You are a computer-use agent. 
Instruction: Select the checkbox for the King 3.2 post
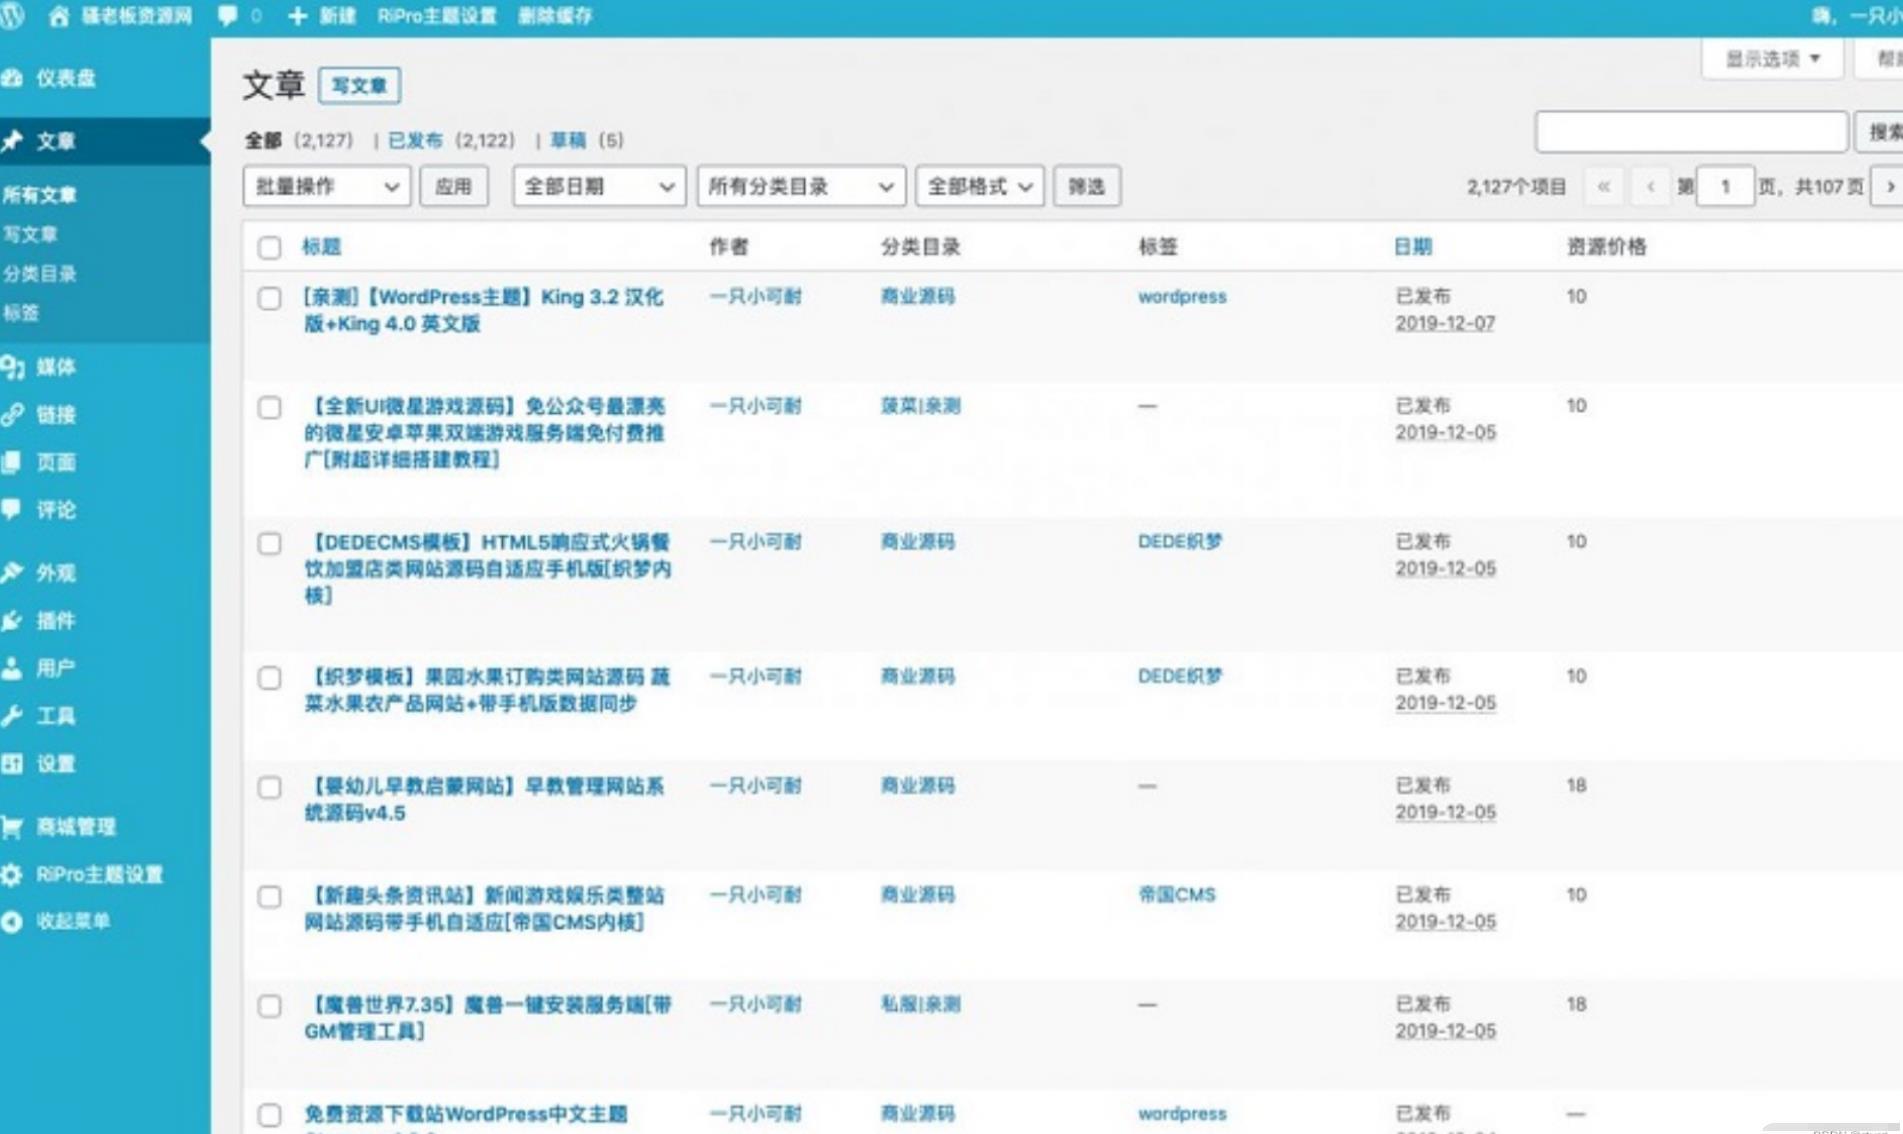[269, 297]
